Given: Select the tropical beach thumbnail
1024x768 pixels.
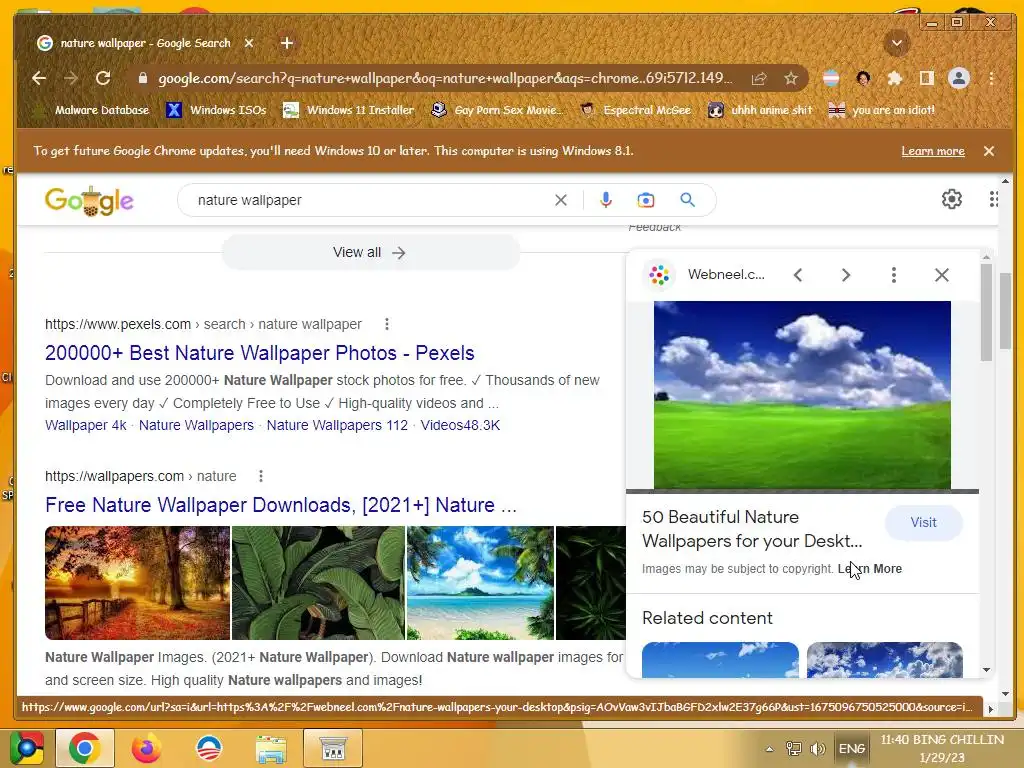Looking at the screenshot, I should click(x=480, y=583).
